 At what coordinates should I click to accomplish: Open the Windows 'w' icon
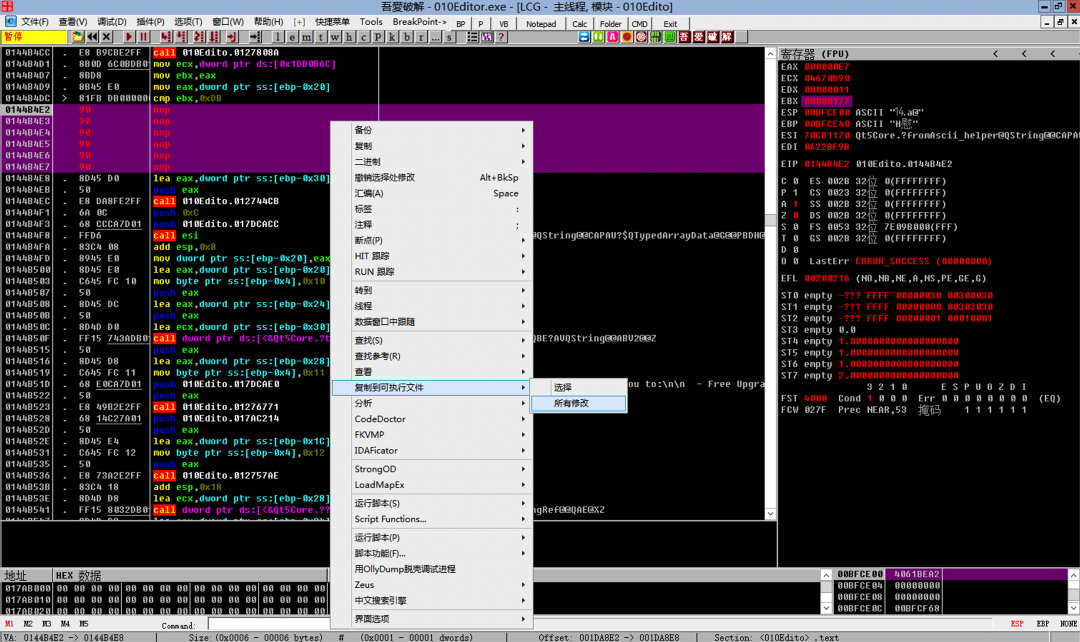tap(335, 37)
